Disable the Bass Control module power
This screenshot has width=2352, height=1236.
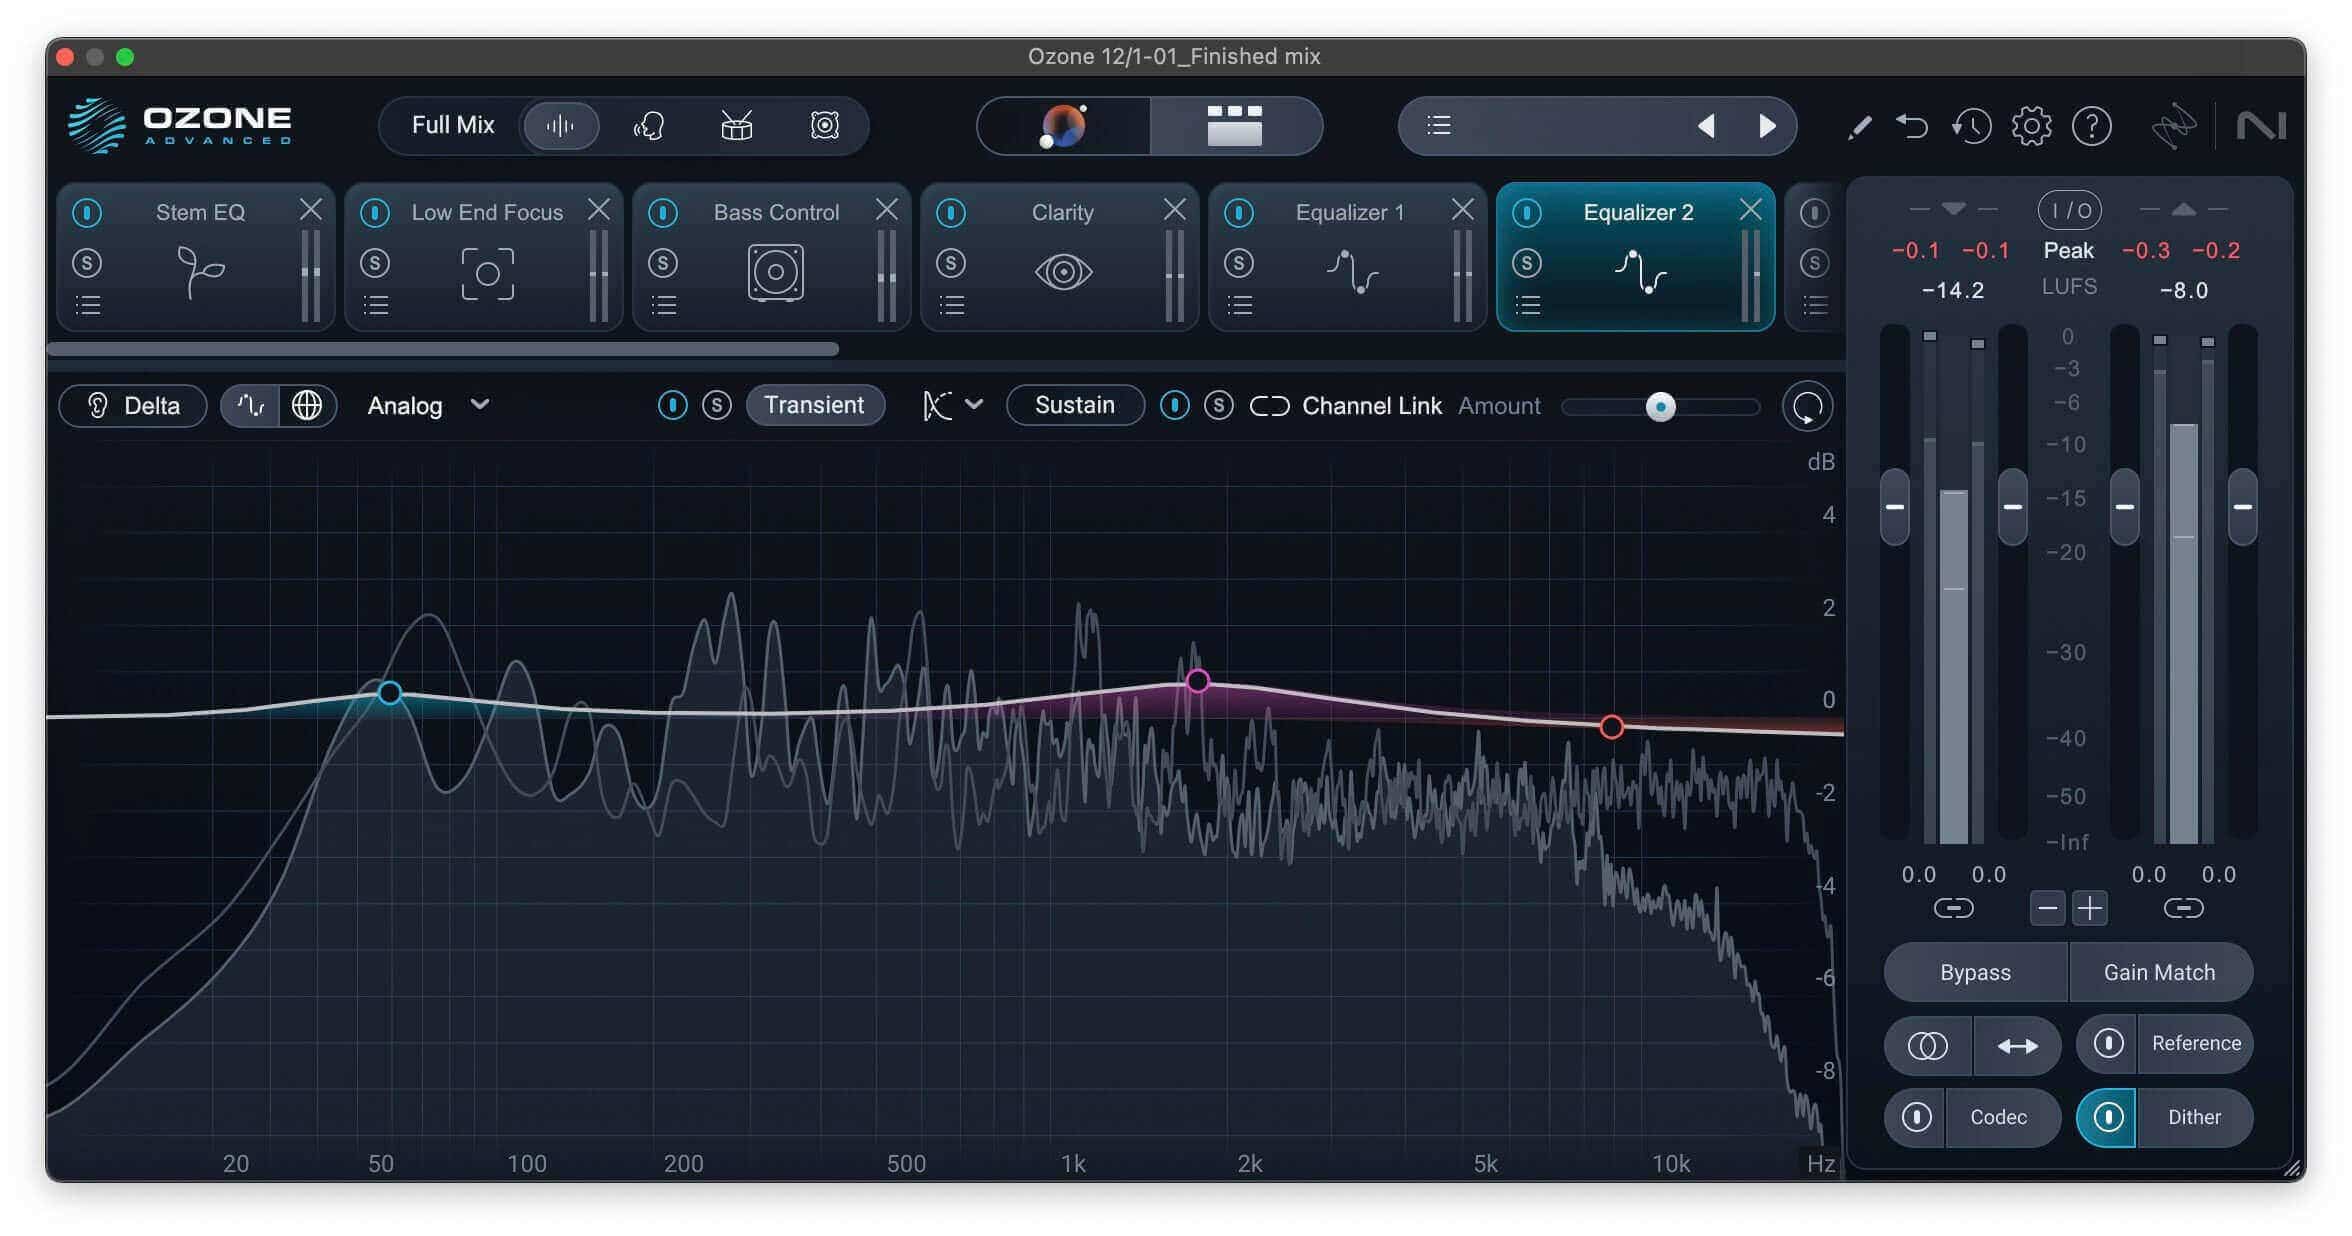(x=663, y=212)
